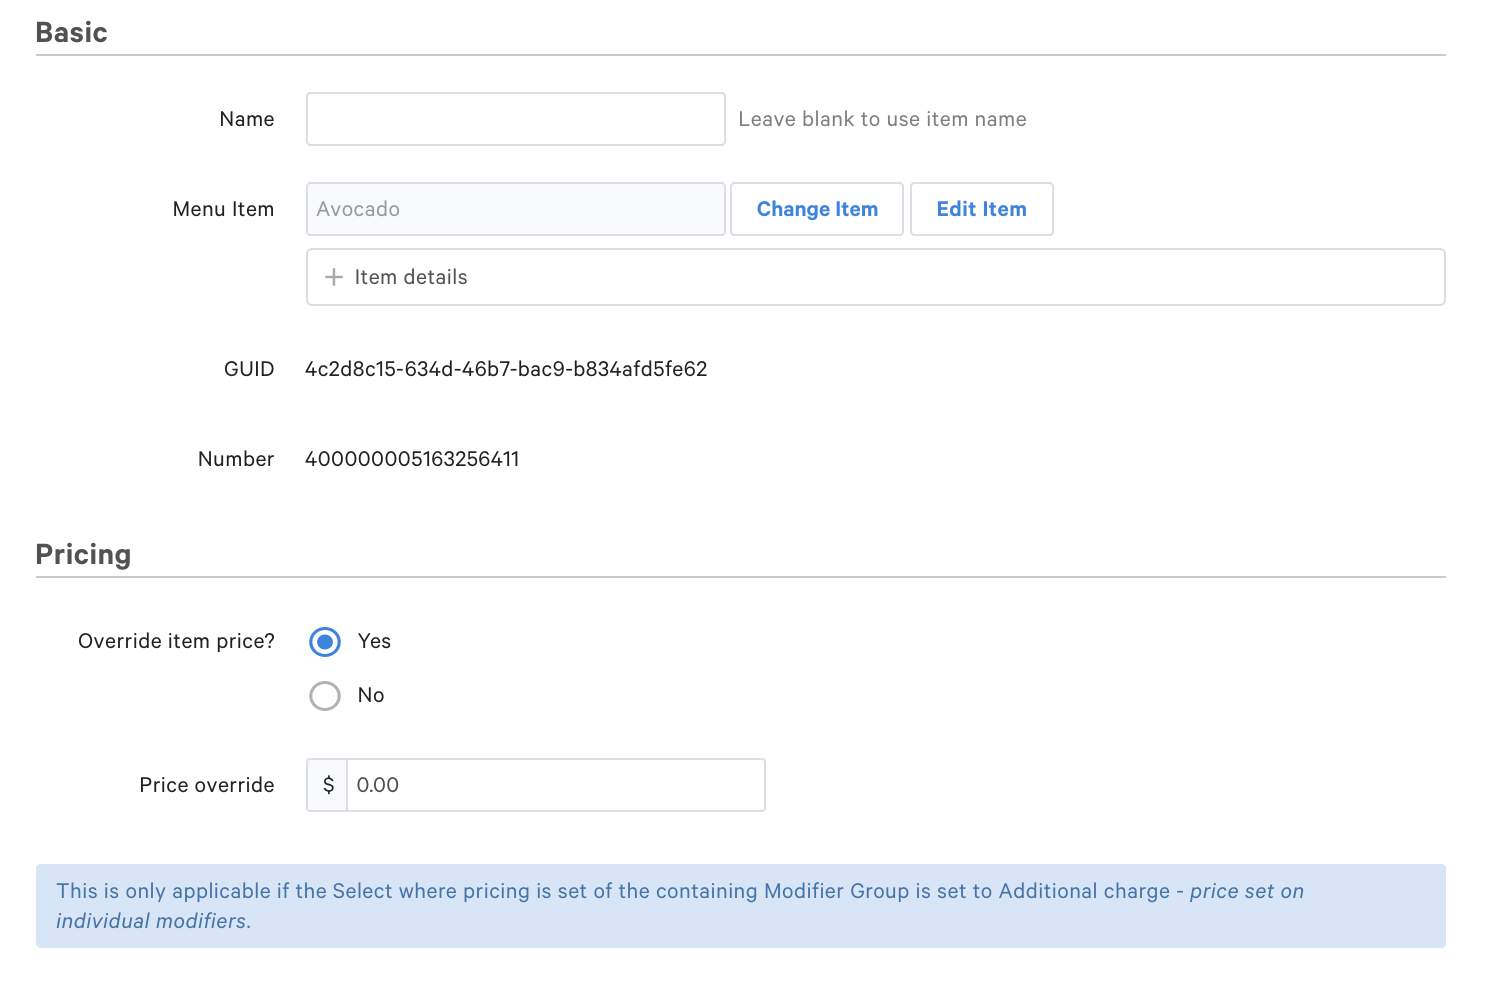Viewport: 1494px width, 982px height.
Task: Click the blue pricing info banner
Action: [x=740, y=906]
